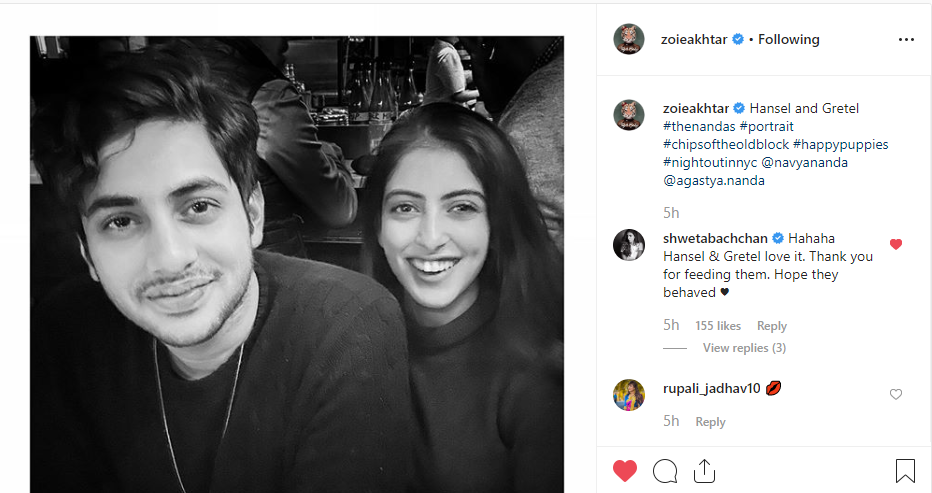The image size is (932, 493).
Task: Open the comment speech bubble icon
Action: point(665,471)
